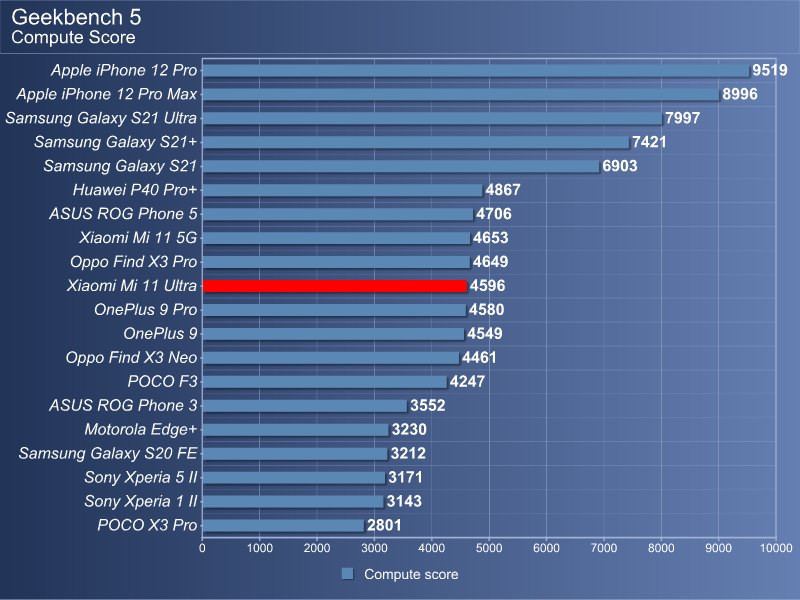Click the Compute score legend color swatch
The image size is (800, 600).
tap(347, 574)
